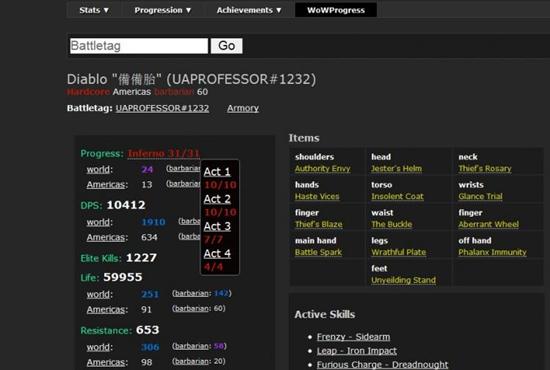550x370 pixels.
Task: Open the world ranking under Resistance
Action: pyautogui.click(x=98, y=347)
